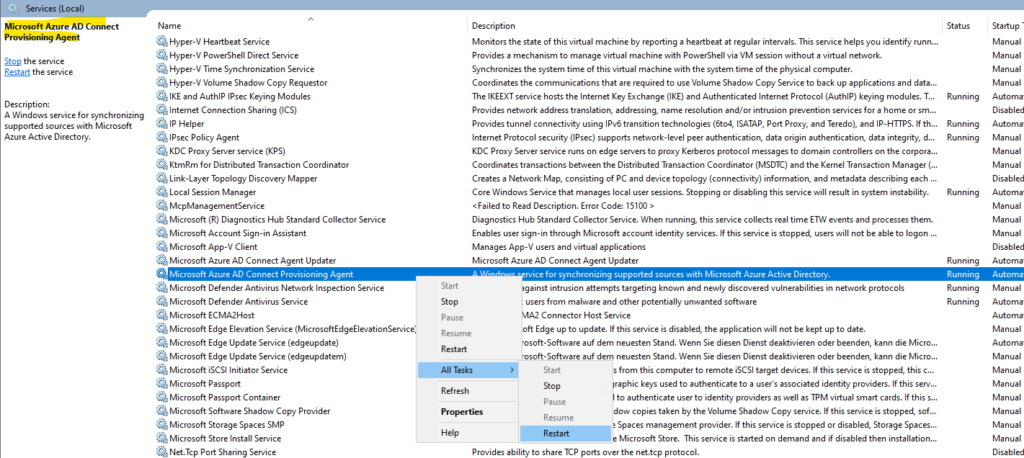
Task: Select the Services (Local) pane title
Action: coord(54,8)
